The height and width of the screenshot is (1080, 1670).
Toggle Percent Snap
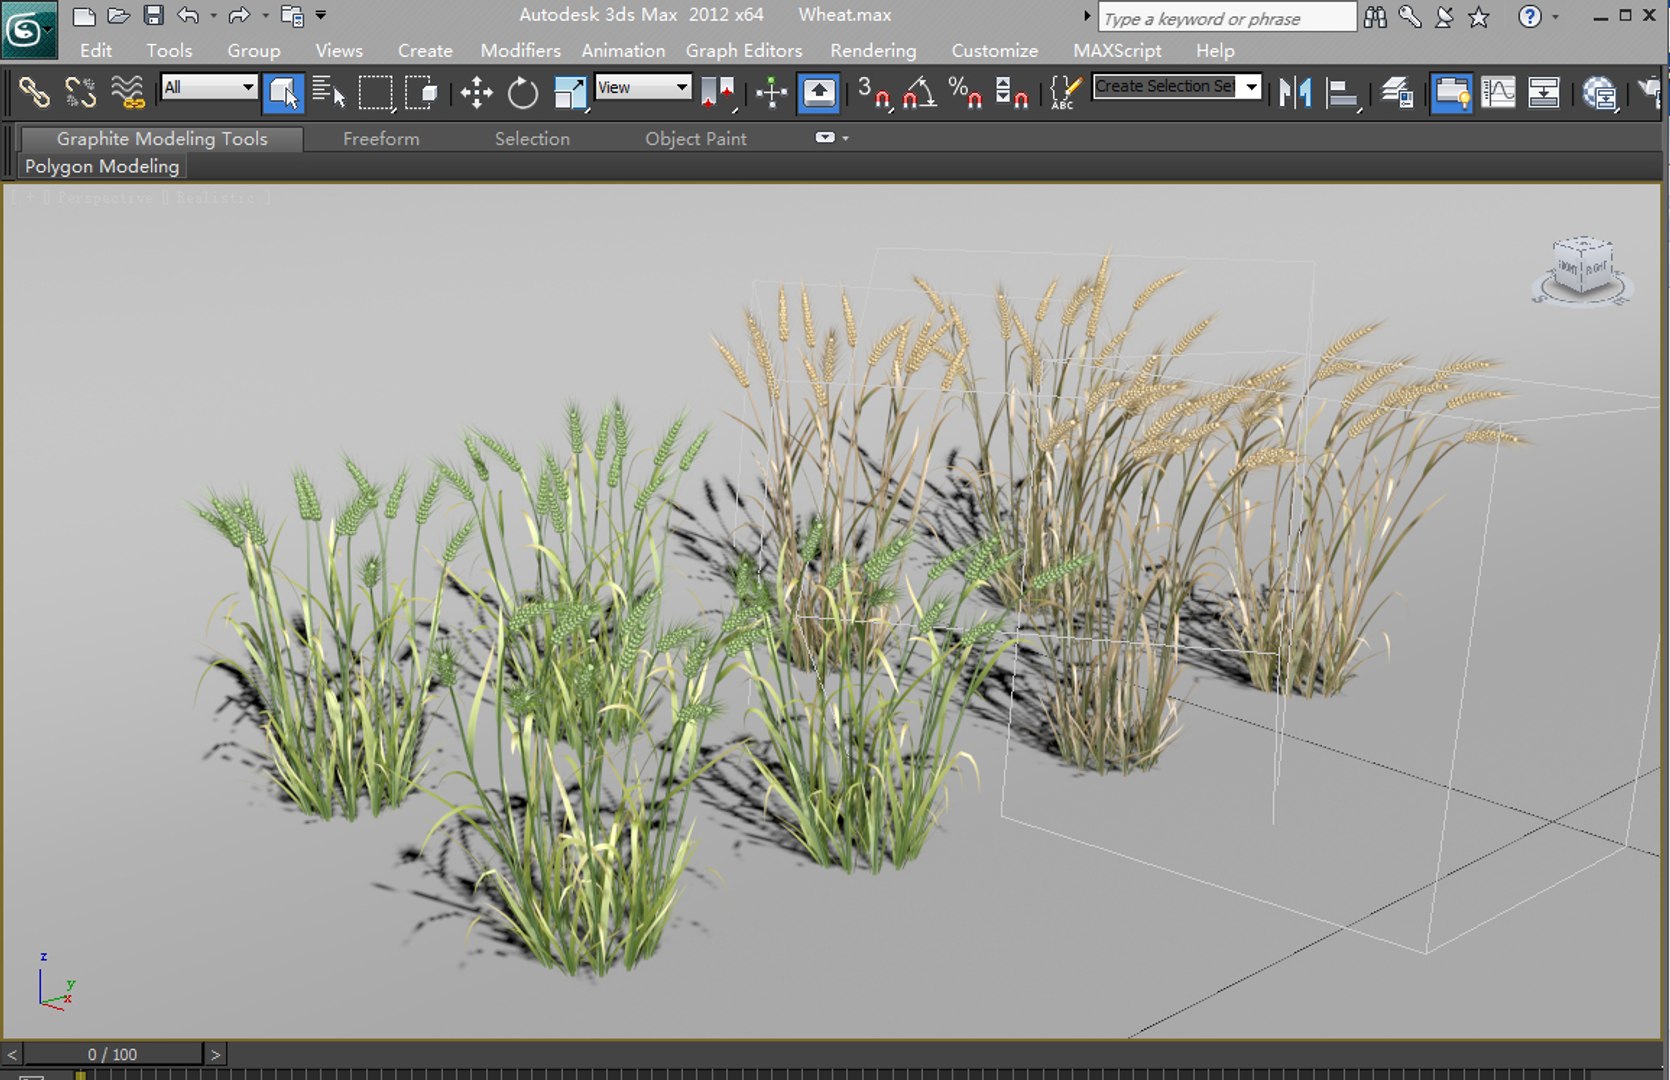pos(965,93)
